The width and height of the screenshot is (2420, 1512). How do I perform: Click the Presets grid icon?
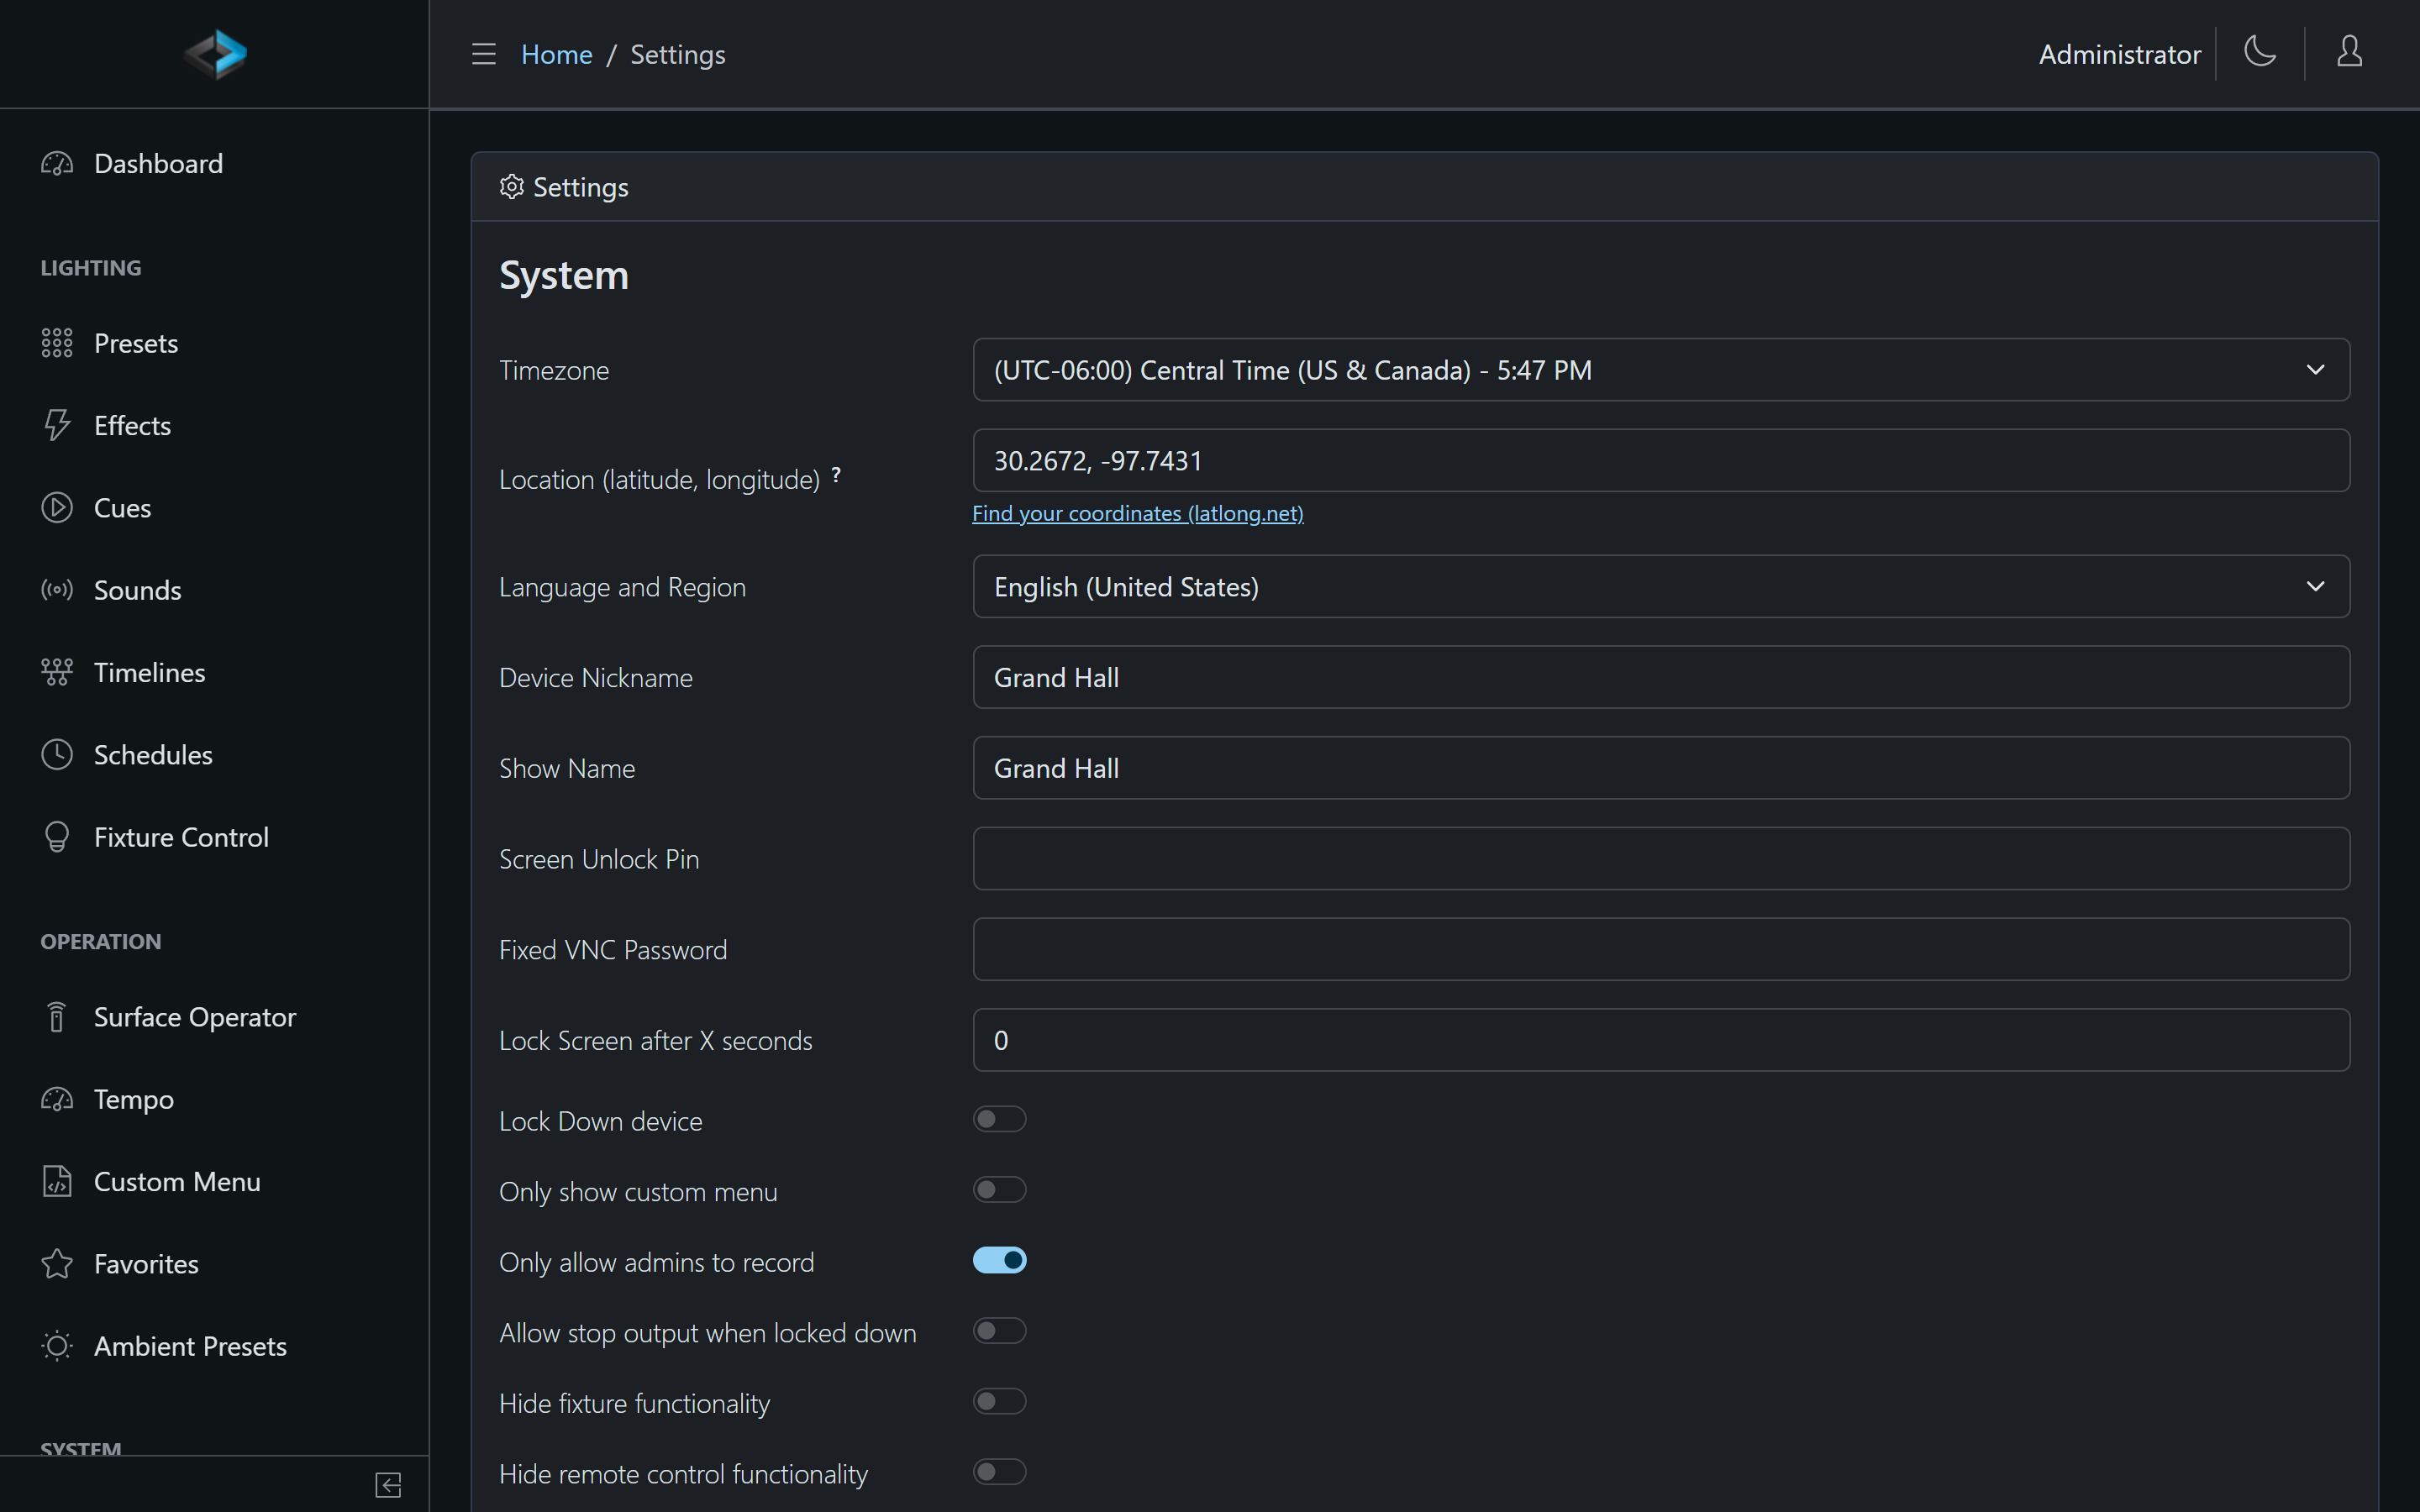coord(57,343)
